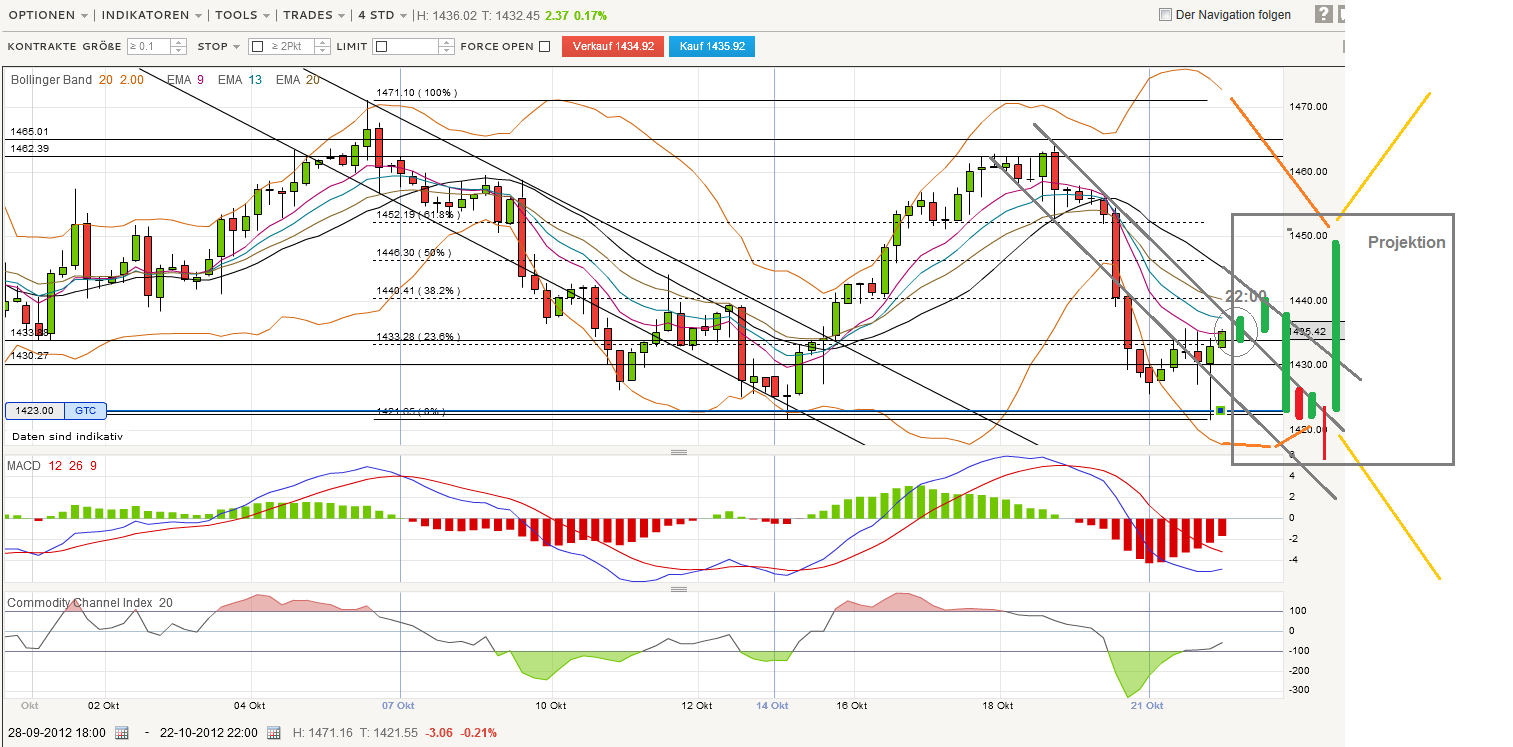The image size is (1513, 747).
Task: Click the Daten sind indikativ notice
Action: tap(67, 437)
